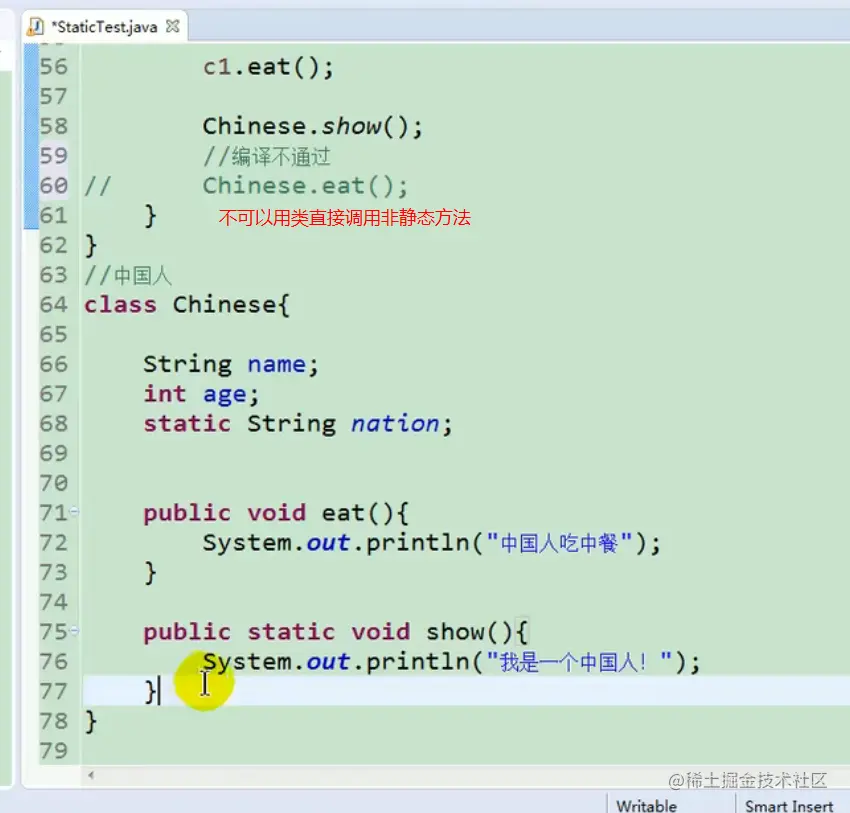This screenshot has width=850, height=813.
Task: Click the horizontal scrollbar left arrow
Action: (x=91, y=775)
